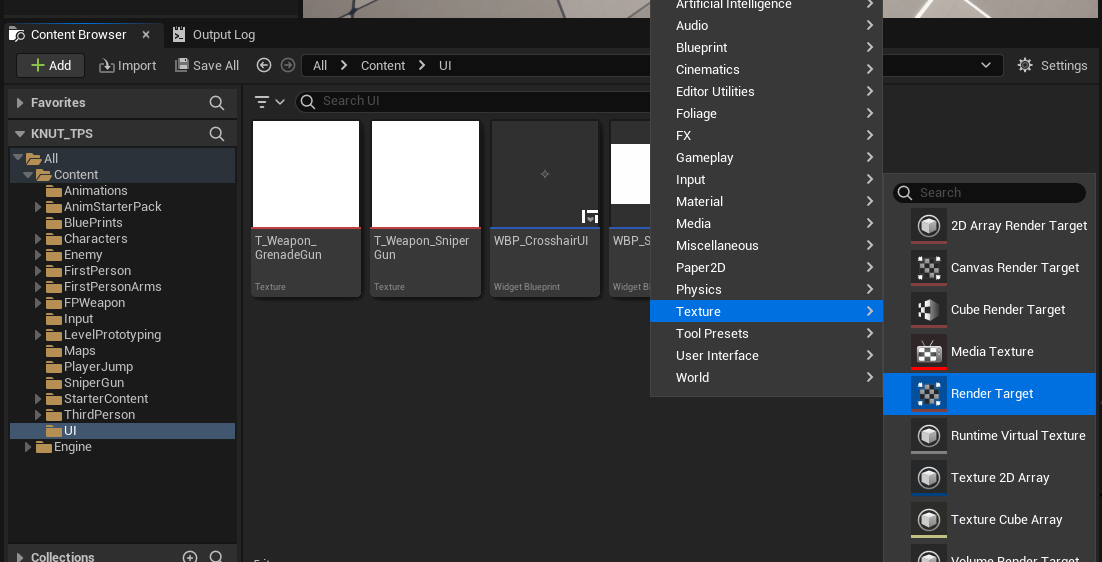The width and height of the screenshot is (1102, 562).
Task: Expand the Characters folder arrow
Action: (x=38, y=239)
